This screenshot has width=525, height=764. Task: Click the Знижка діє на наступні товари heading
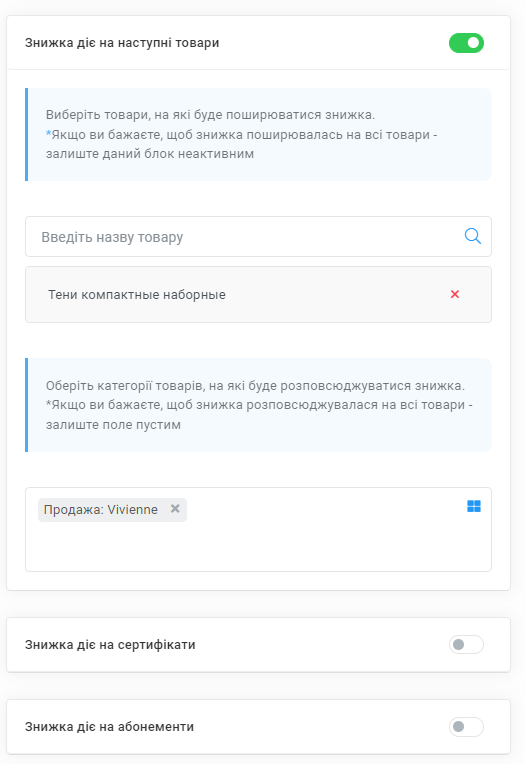point(122,43)
